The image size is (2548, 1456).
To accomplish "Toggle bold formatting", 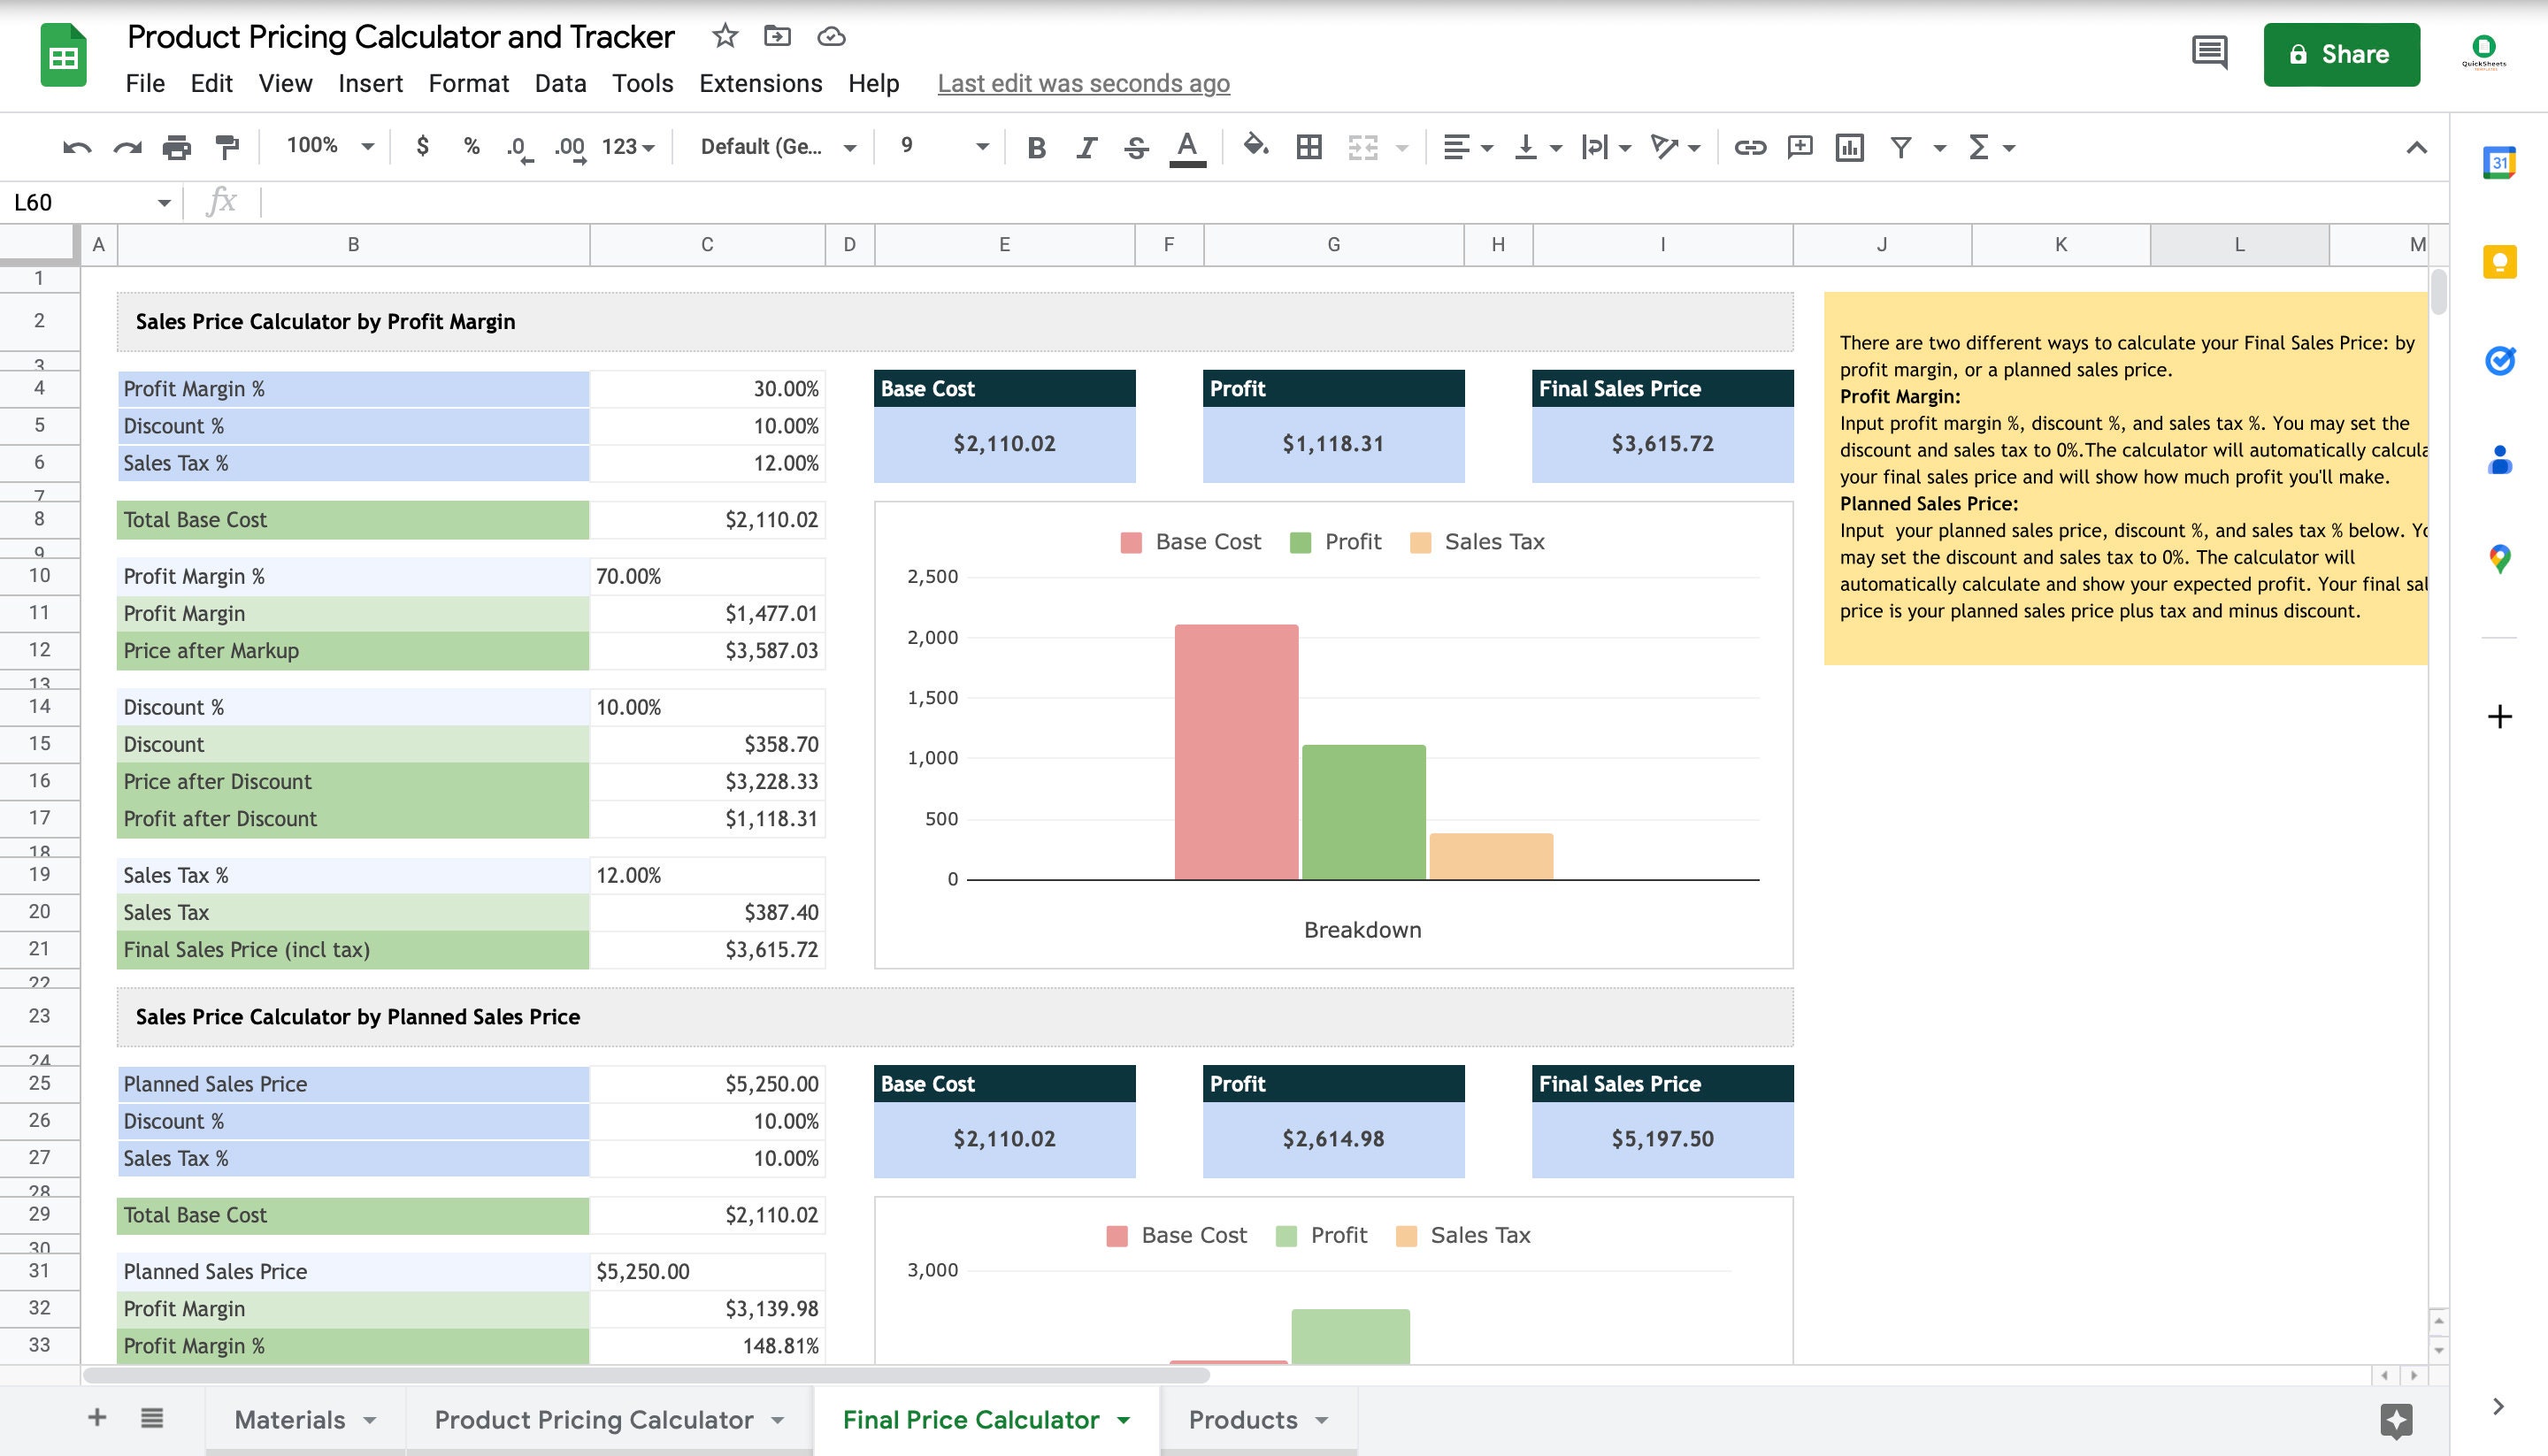I will tap(1035, 147).
